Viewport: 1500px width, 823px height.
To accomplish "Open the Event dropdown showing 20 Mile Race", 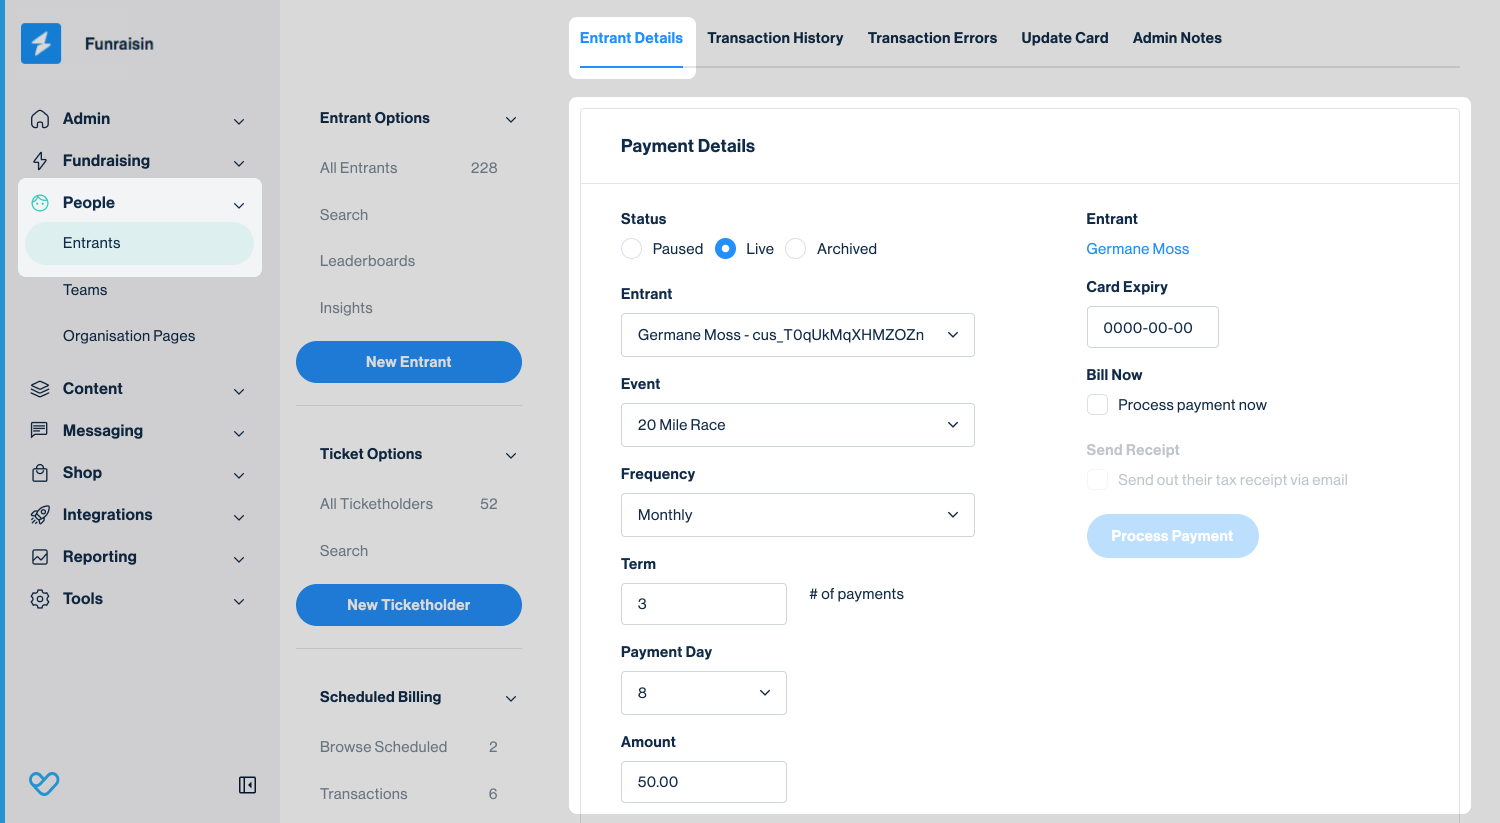I will [x=797, y=425].
